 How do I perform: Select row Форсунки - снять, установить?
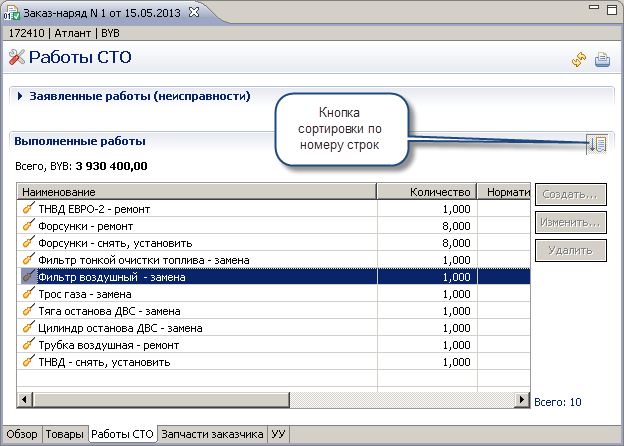point(273,243)
